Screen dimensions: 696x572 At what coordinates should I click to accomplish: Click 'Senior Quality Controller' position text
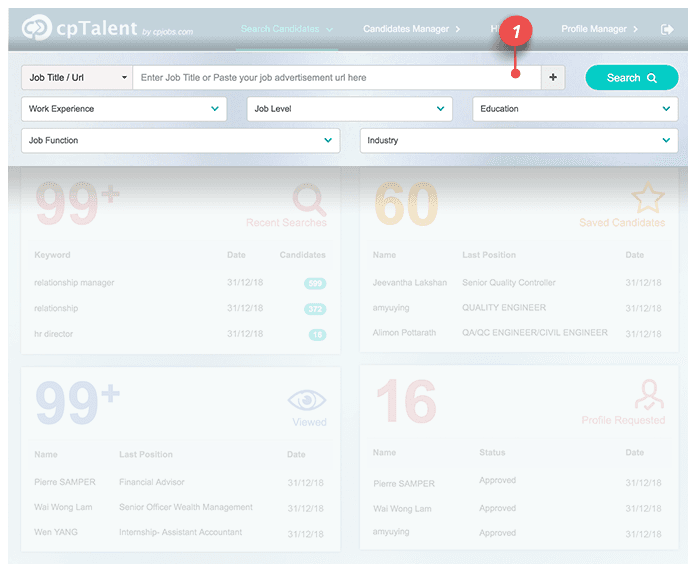pyautogui.click(x=509, y=283)
